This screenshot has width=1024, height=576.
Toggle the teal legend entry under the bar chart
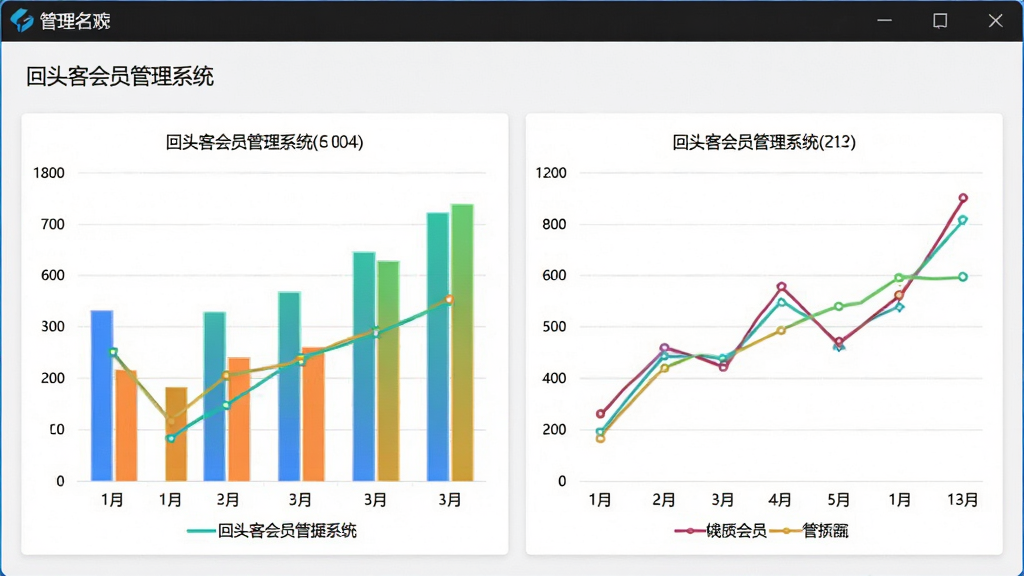coord(272,530)
